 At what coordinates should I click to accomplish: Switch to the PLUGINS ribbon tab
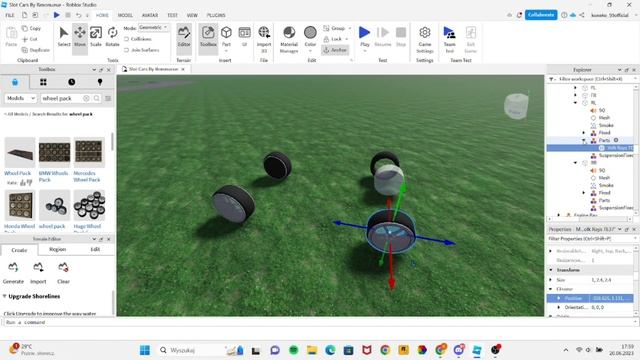216,15
